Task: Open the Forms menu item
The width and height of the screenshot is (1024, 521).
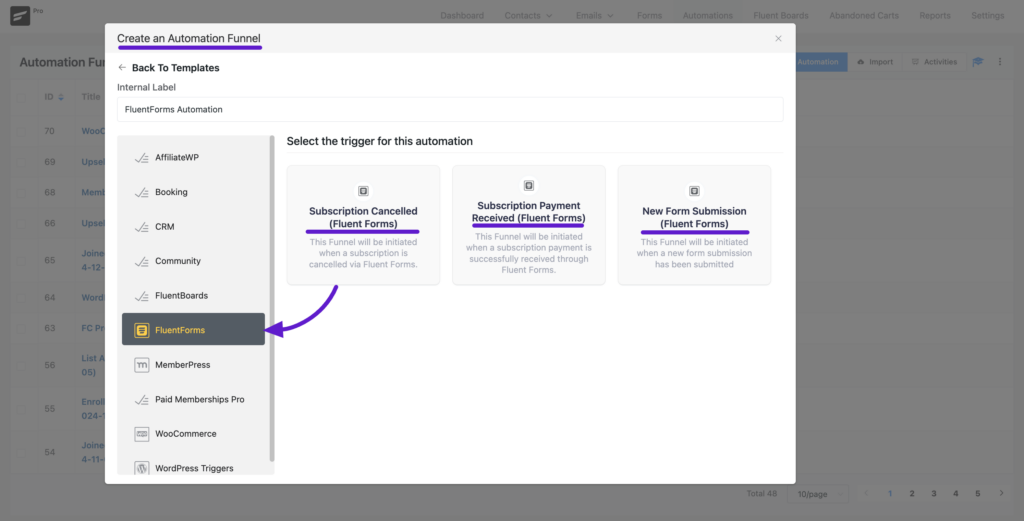Action: [x=649, y=16]
